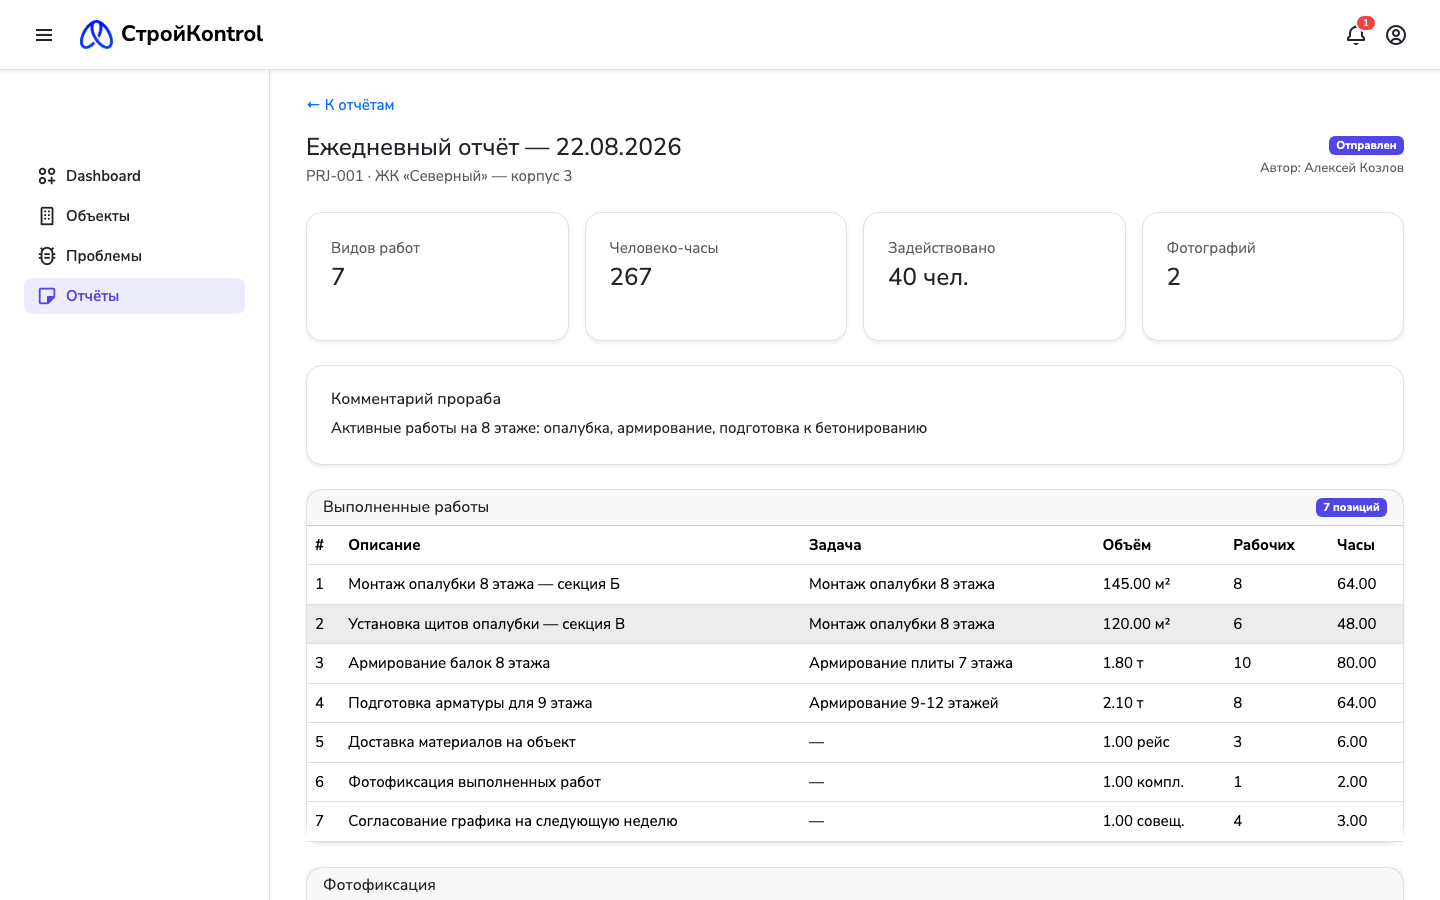
Task: Select row Монтаж опалубки 8 этажа — секция Б
Action: pyautogui.click(x=855, y=584)
